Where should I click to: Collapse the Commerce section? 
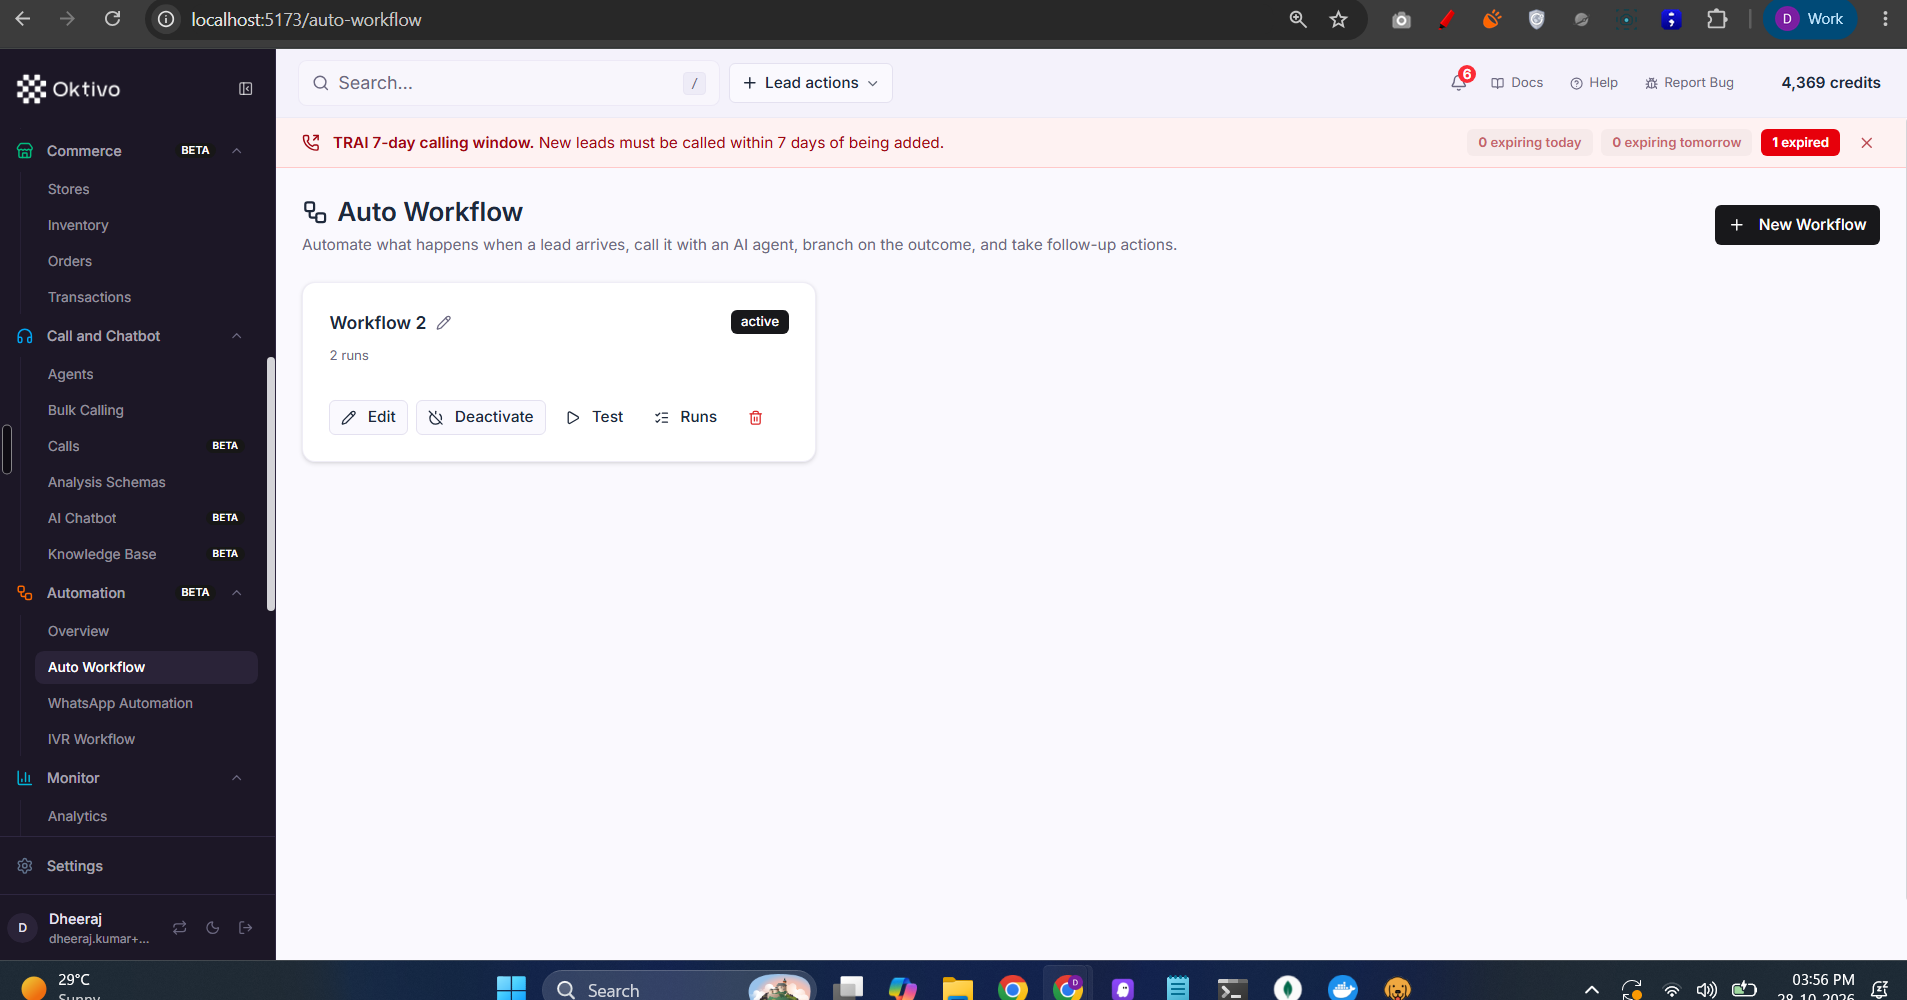click(x=237, y=151)
